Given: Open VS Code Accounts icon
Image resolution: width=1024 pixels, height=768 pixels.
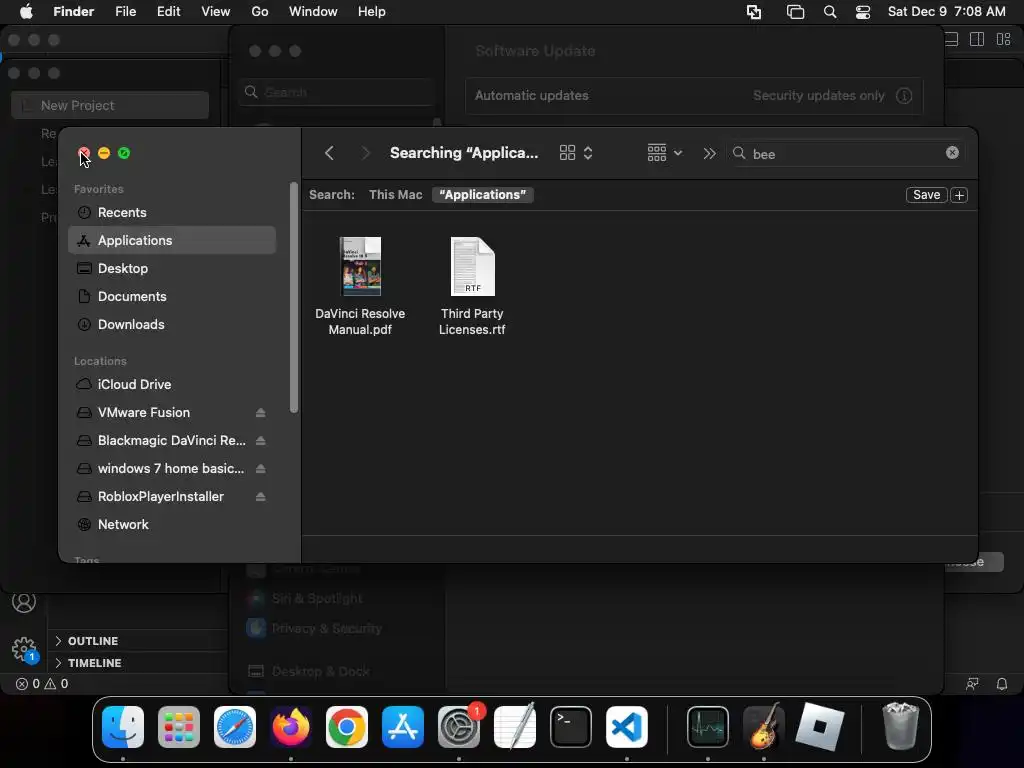Looking at the screenshot, I should coord(24,602).
